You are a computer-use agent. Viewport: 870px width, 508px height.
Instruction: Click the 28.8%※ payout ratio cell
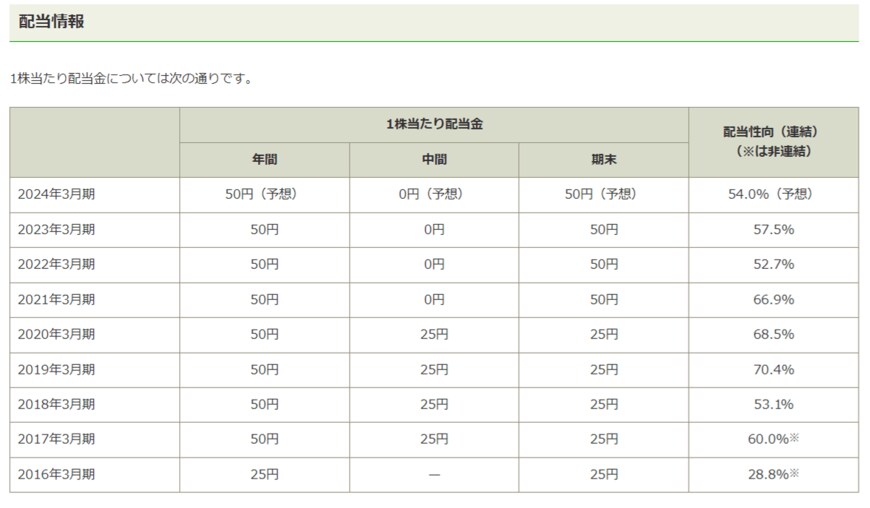(x=773, y=475)
